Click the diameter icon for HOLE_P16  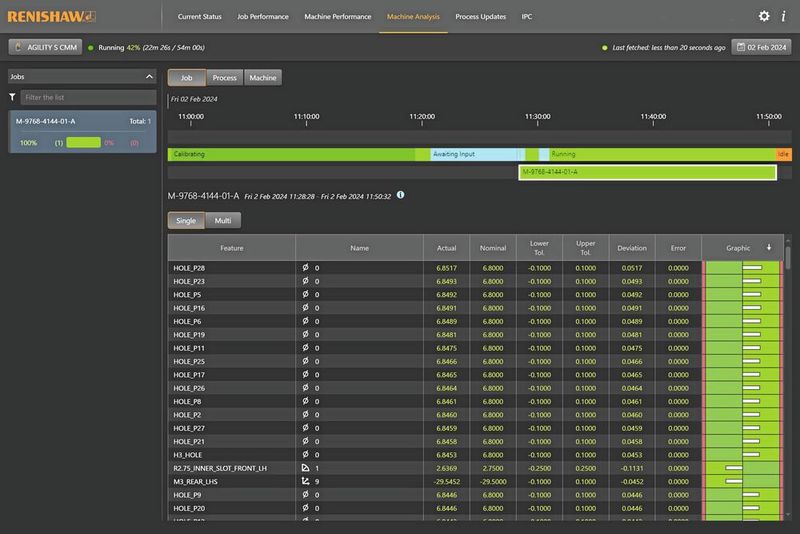point(305,307)
